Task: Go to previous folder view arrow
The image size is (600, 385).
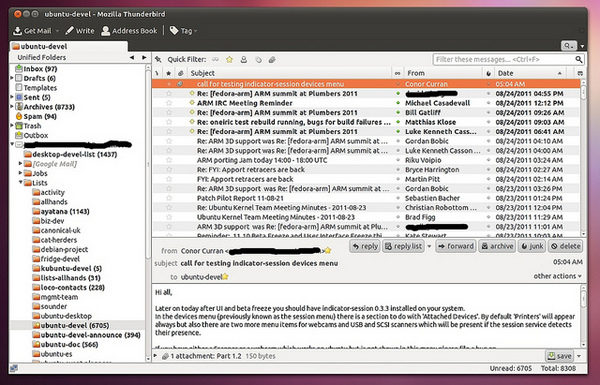Action: coord(132,57)
